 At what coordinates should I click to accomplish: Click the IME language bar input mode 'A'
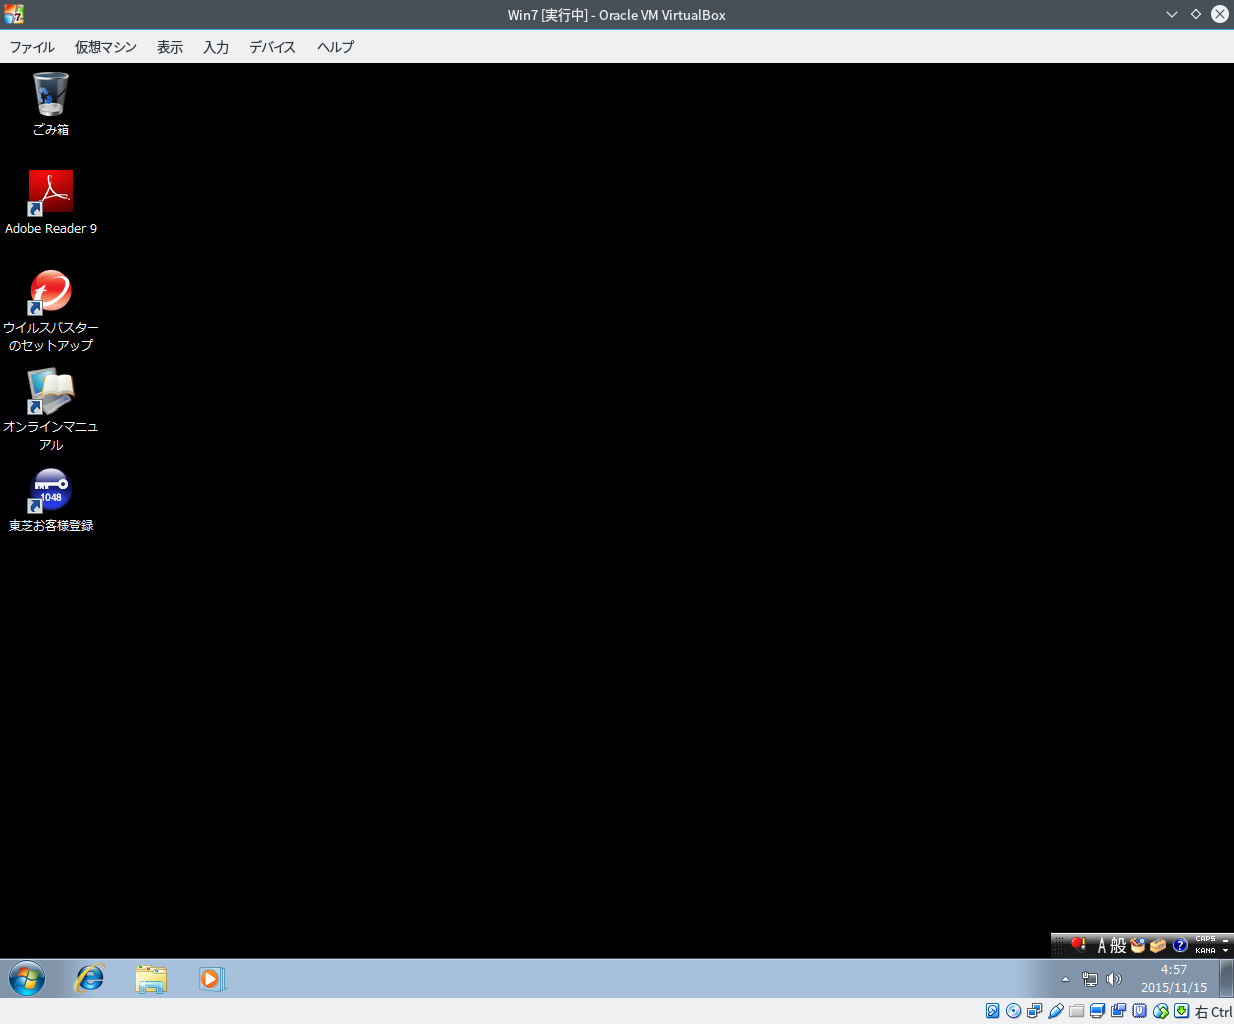tap(1102, 945)
